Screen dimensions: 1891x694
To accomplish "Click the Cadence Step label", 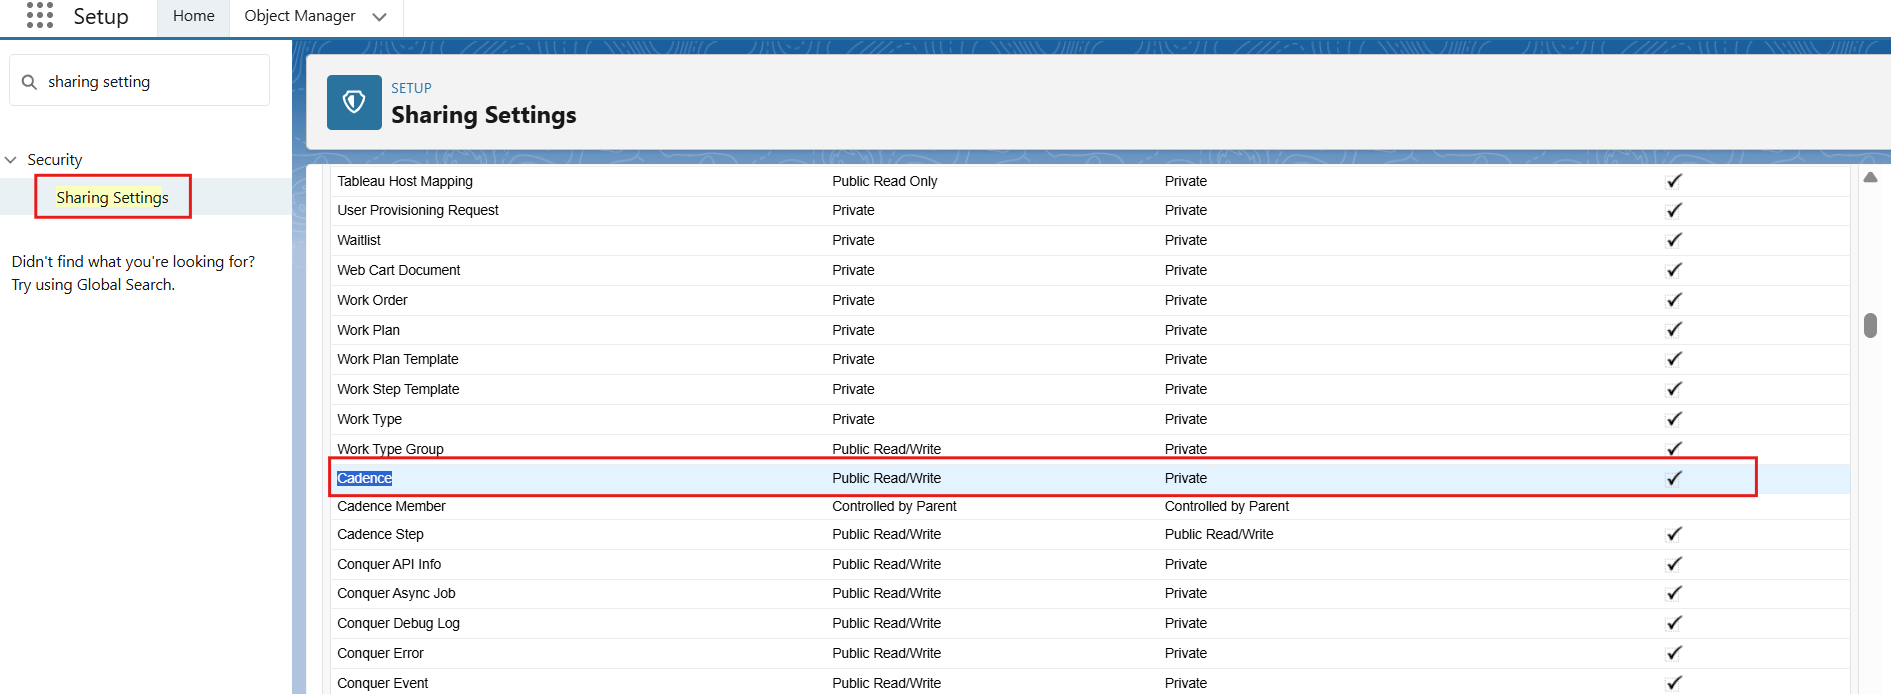I will 380,534.
